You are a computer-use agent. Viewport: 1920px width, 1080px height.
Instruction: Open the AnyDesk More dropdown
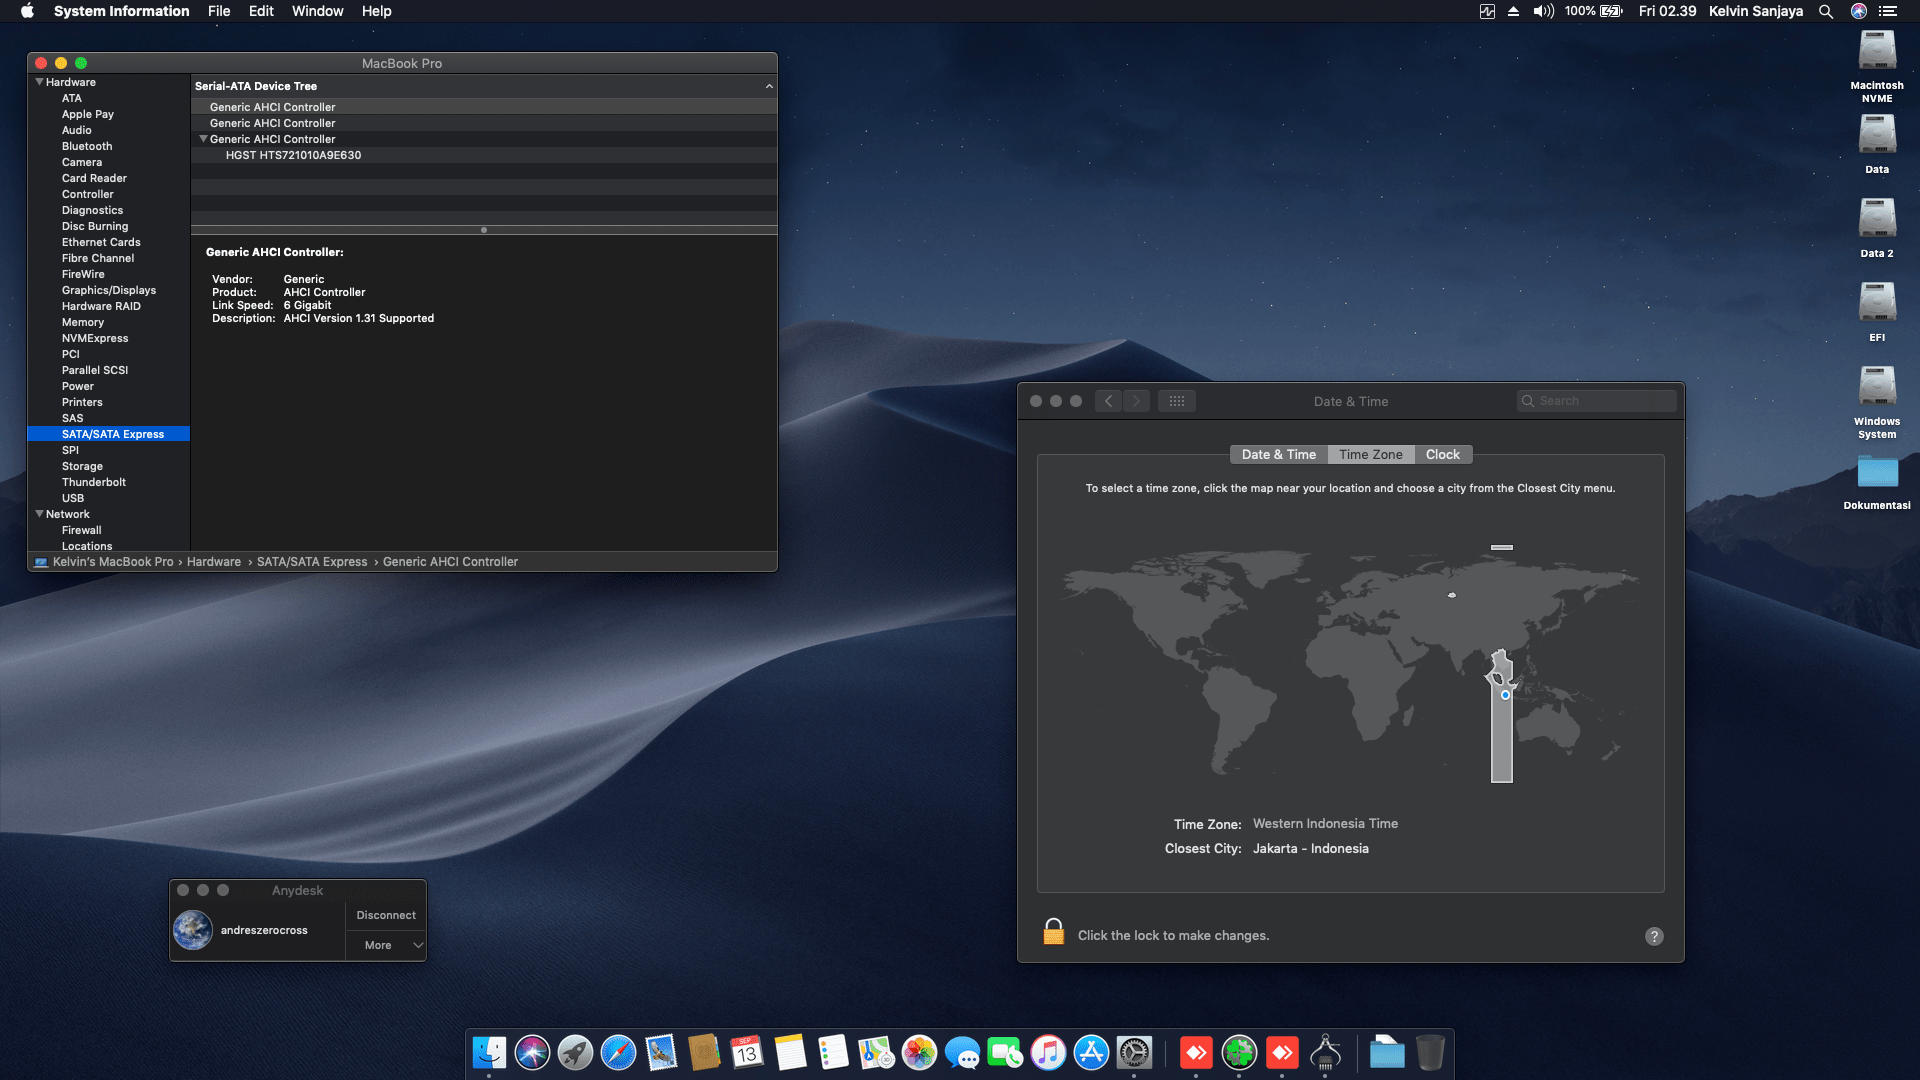[386, 945]
